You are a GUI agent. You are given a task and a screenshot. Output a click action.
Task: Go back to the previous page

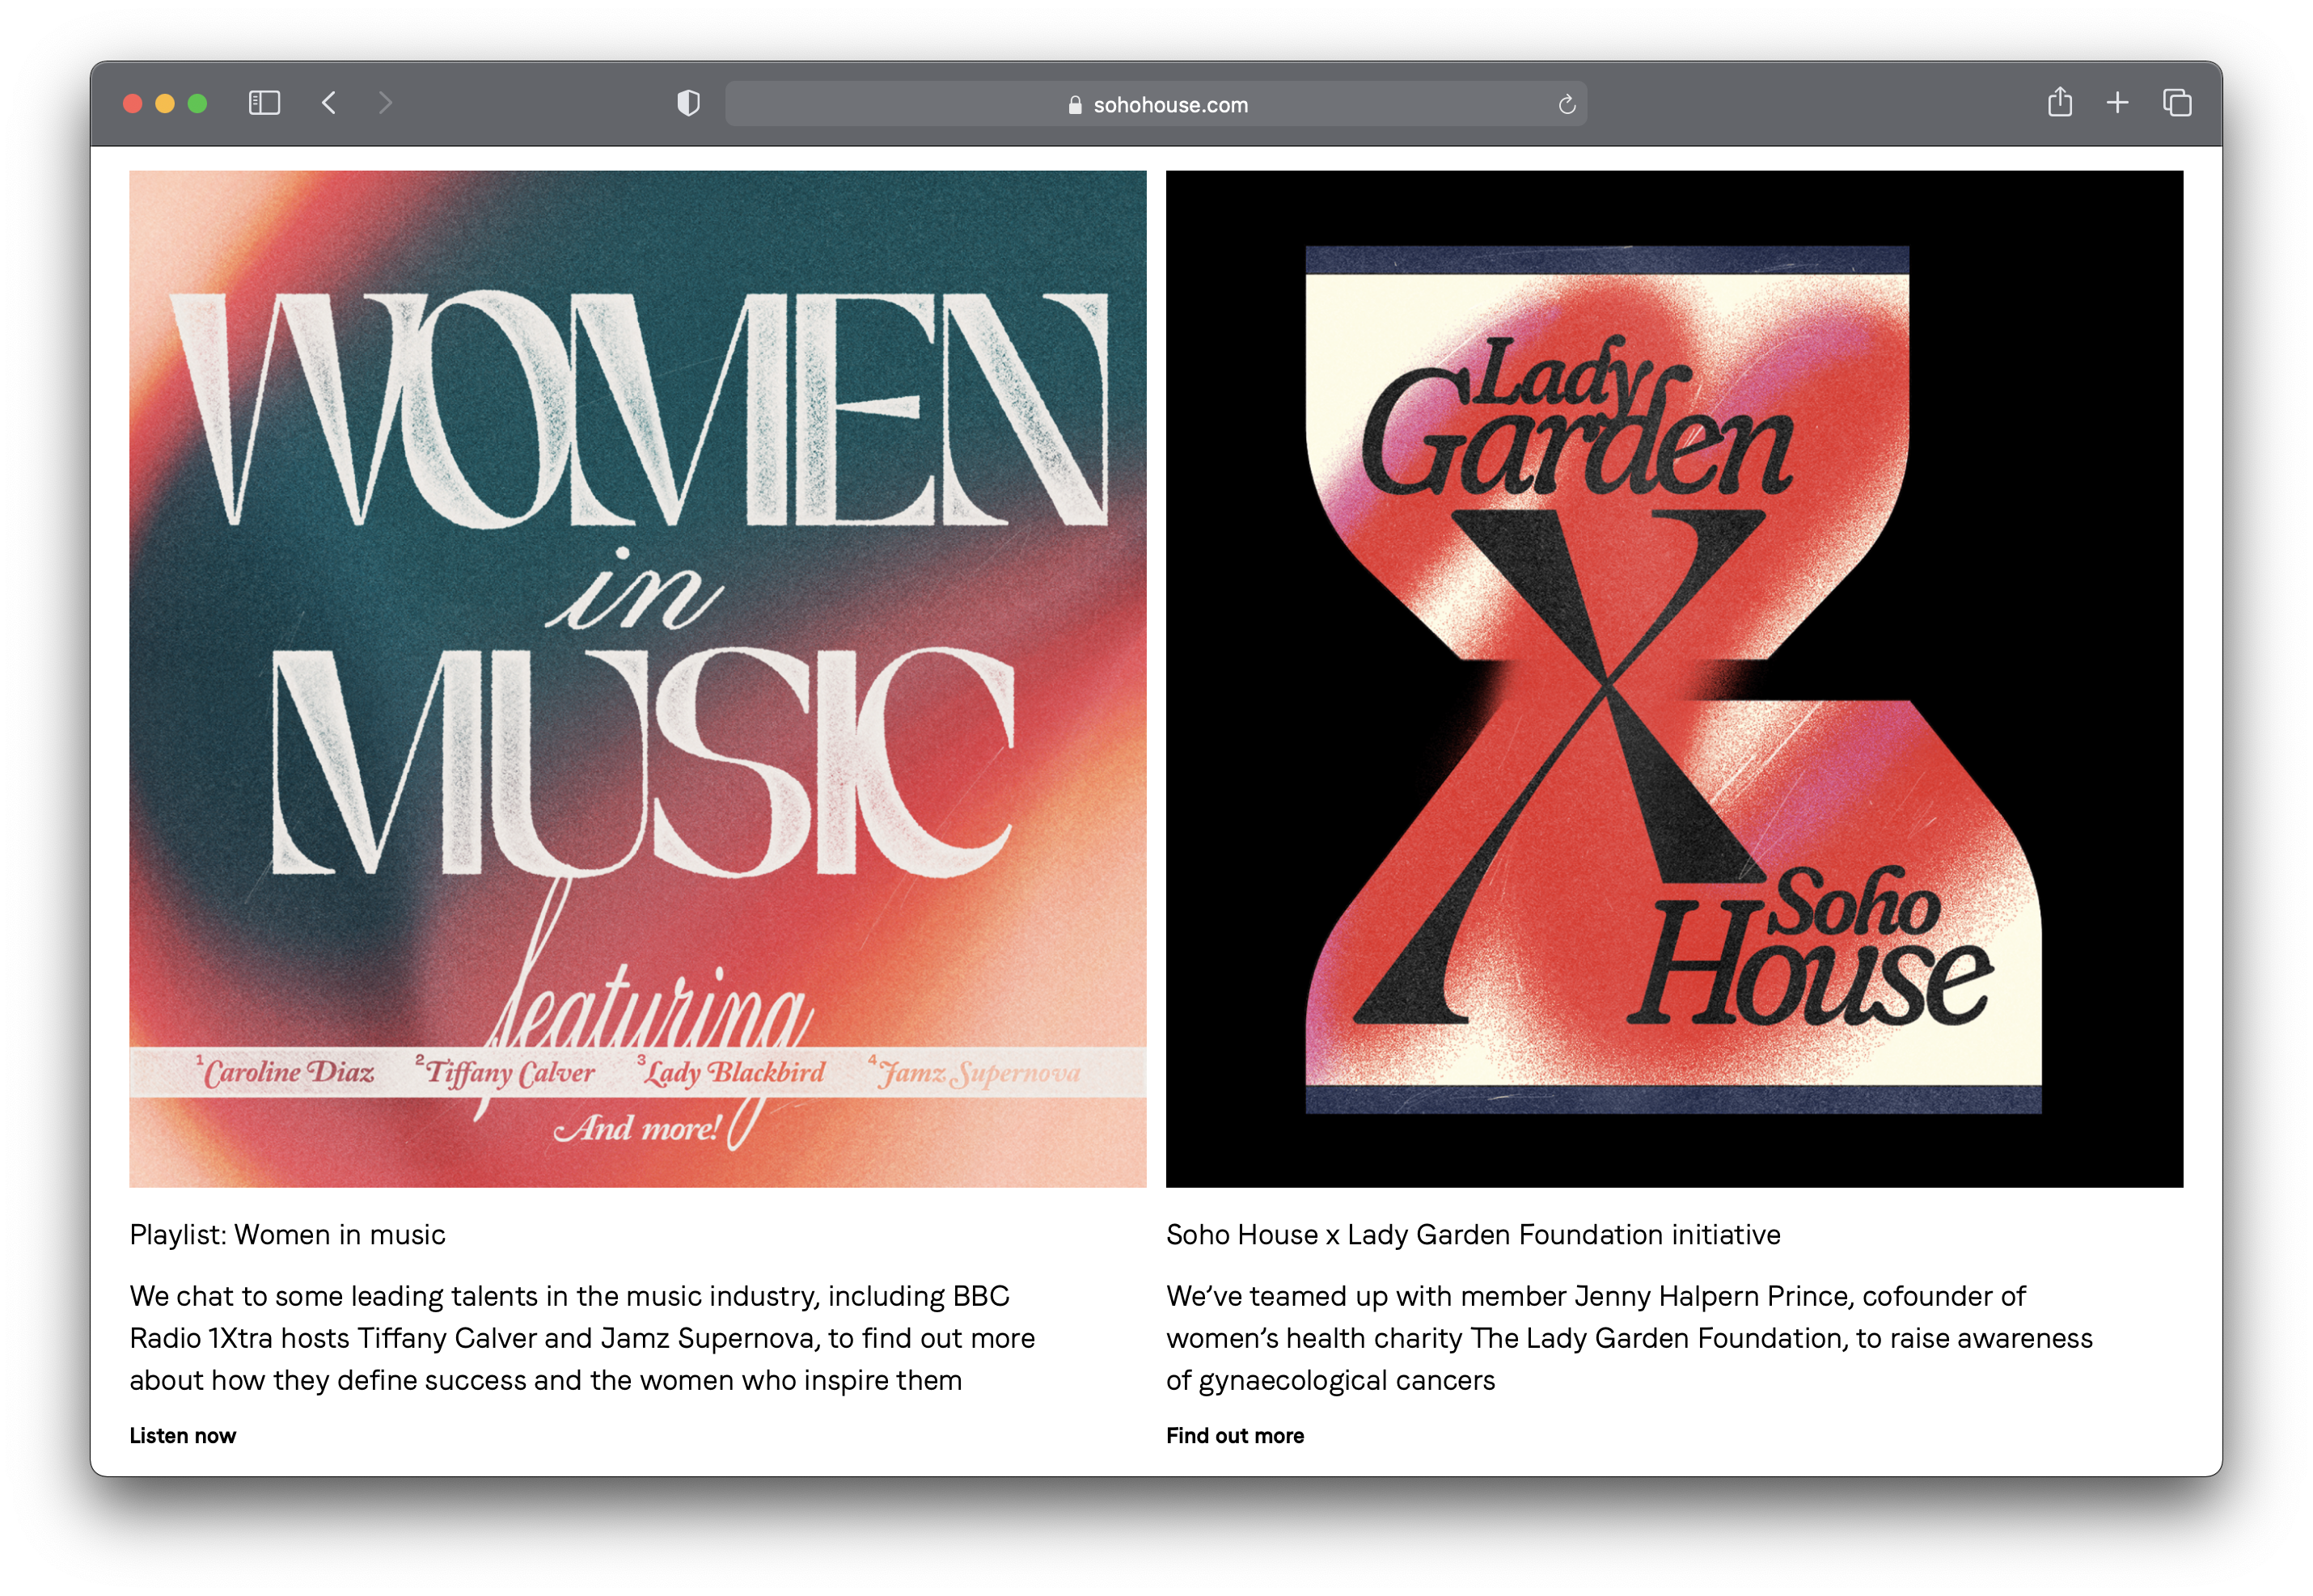(329, 103)
